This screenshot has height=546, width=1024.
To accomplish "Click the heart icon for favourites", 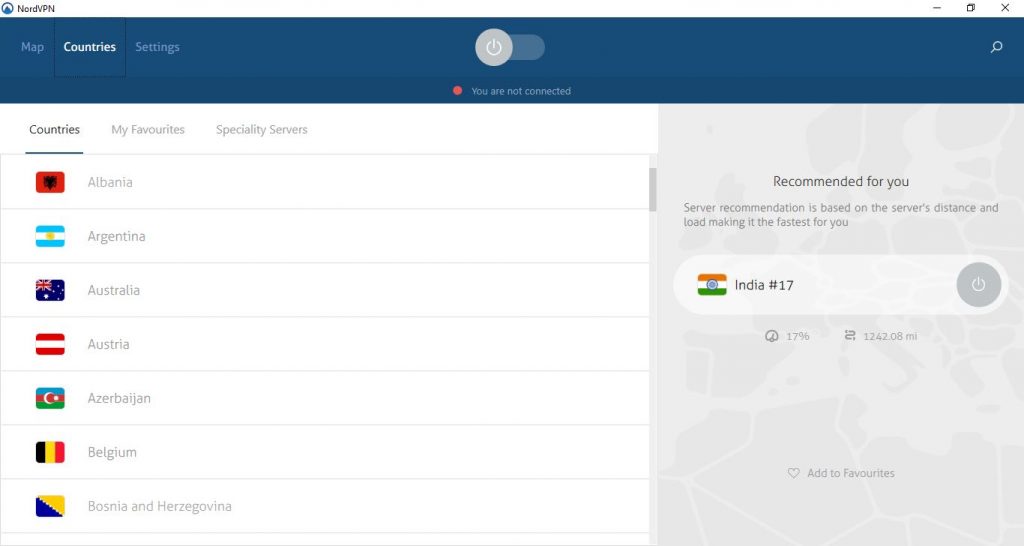I will tap(793, 473).
